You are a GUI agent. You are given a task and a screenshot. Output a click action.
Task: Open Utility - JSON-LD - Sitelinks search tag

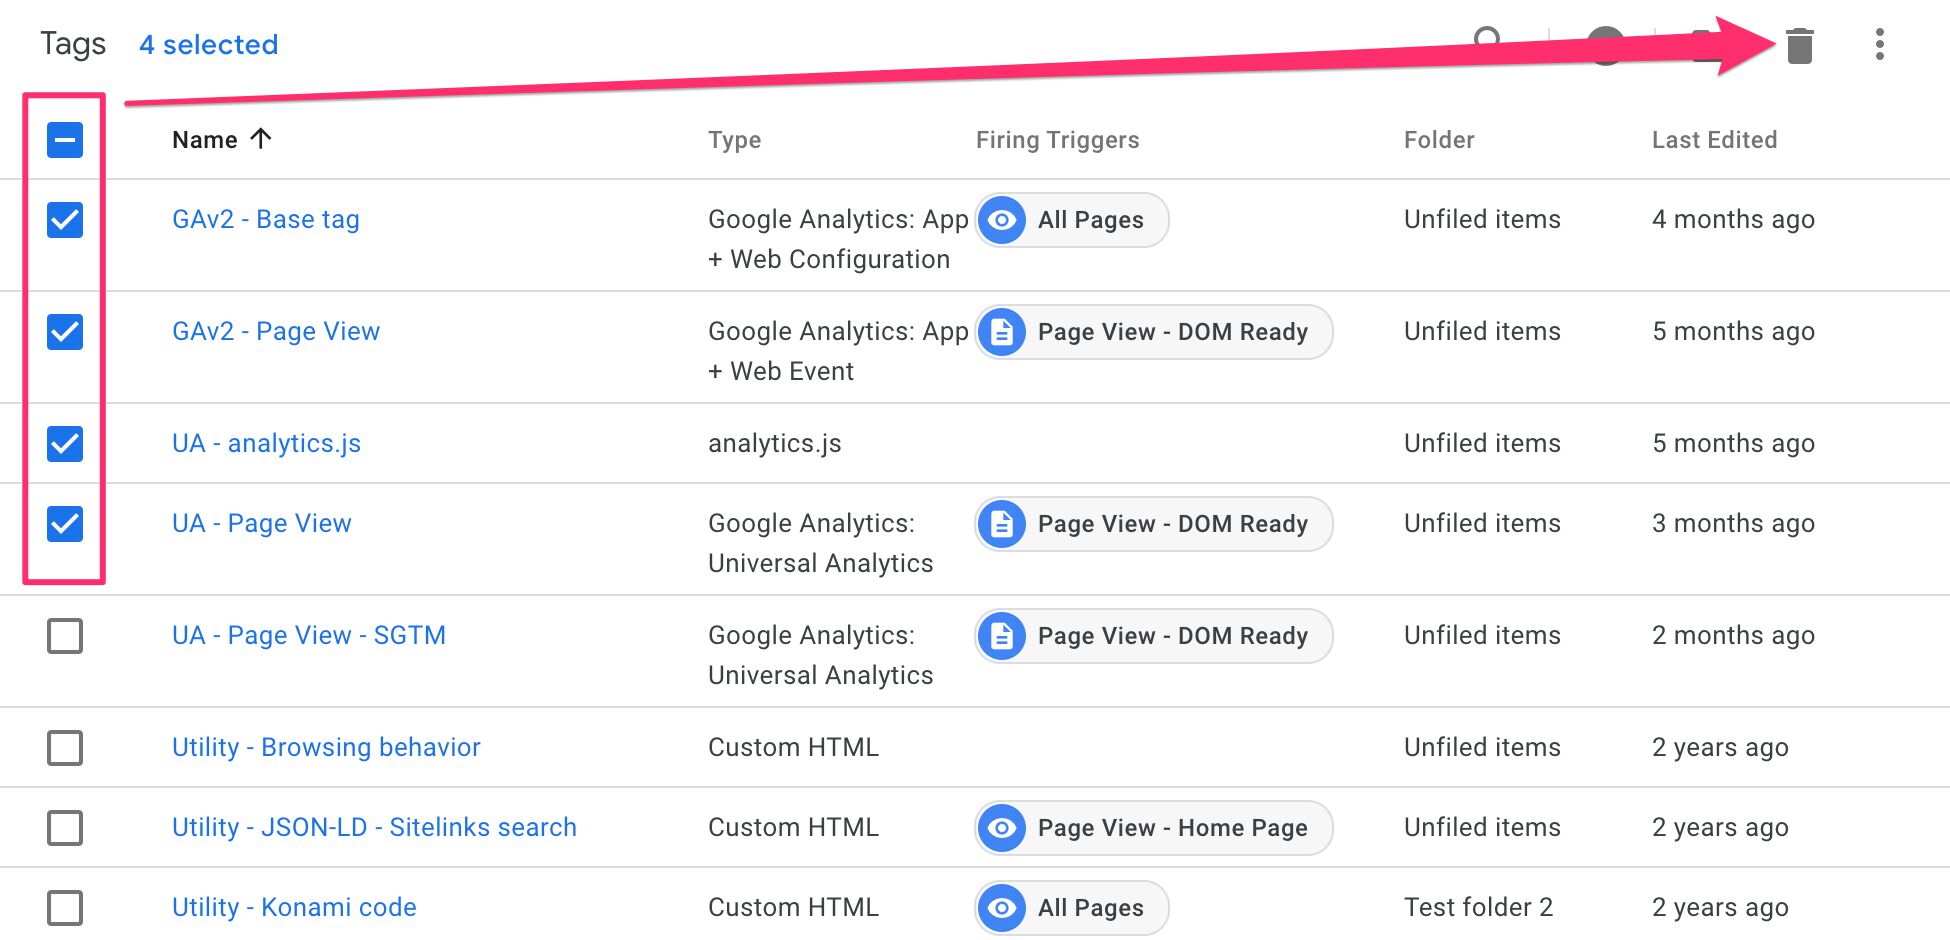374,827
